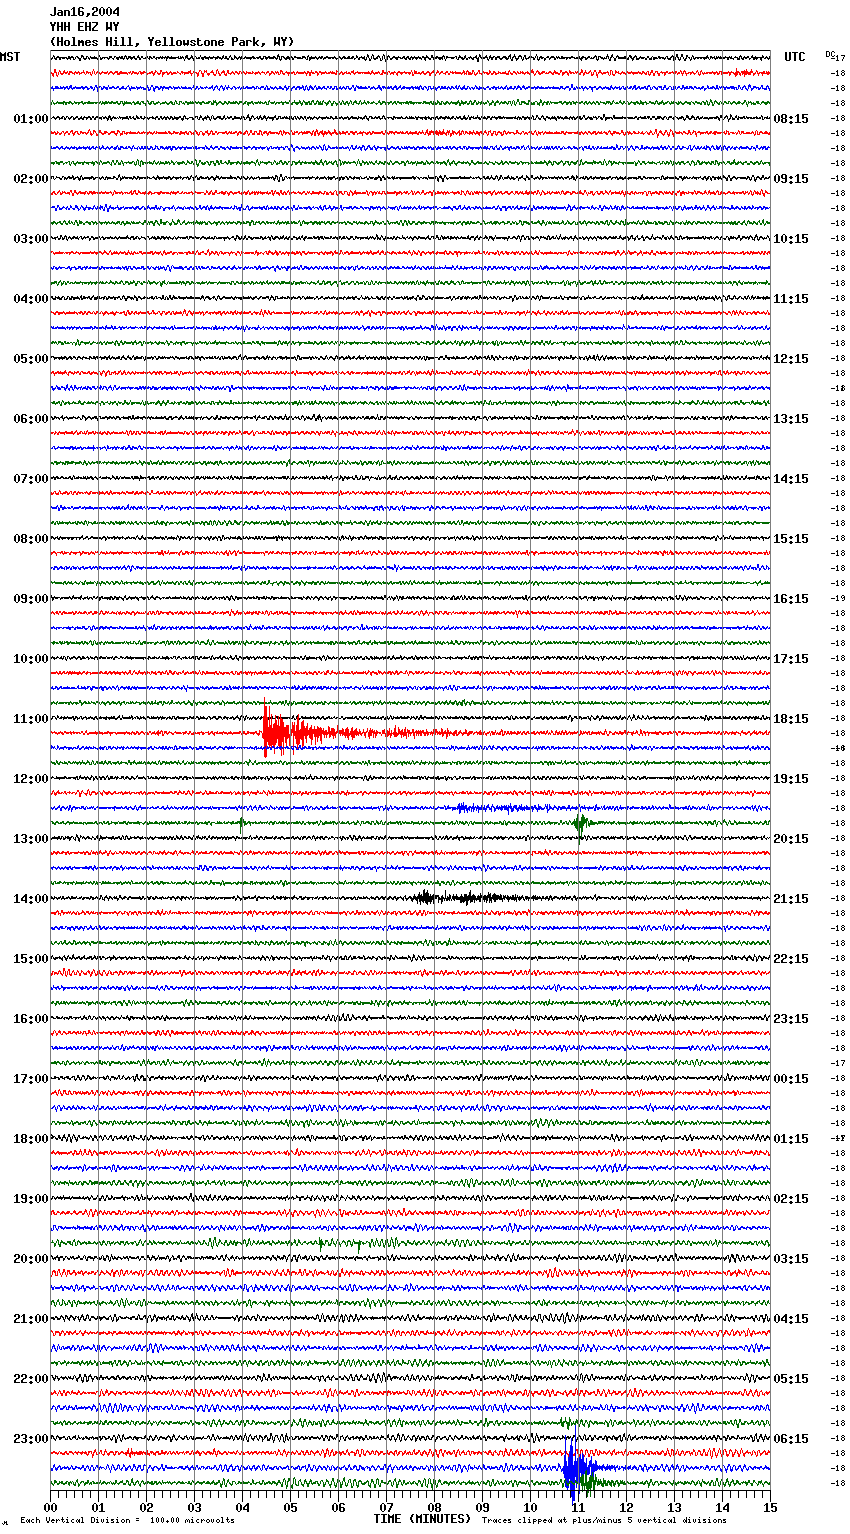Select the "03:00" MST time label
This screenshot has width=850, height=1534.
click(x=31, y=239)
